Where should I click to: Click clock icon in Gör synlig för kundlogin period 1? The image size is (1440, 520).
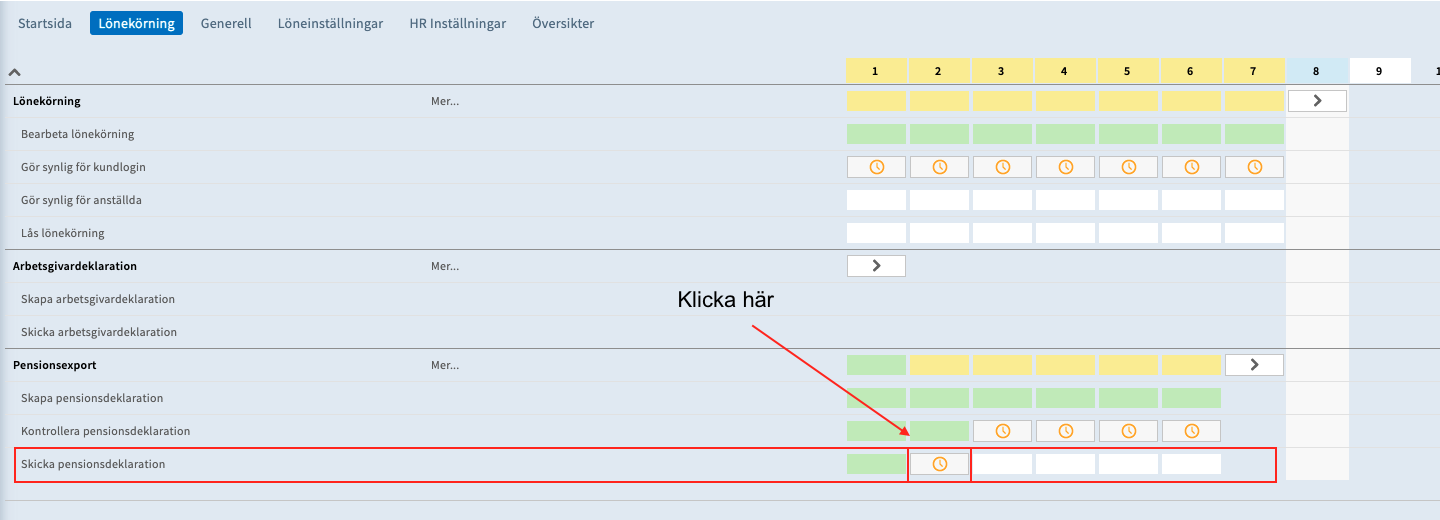click(x=876, y=167)
